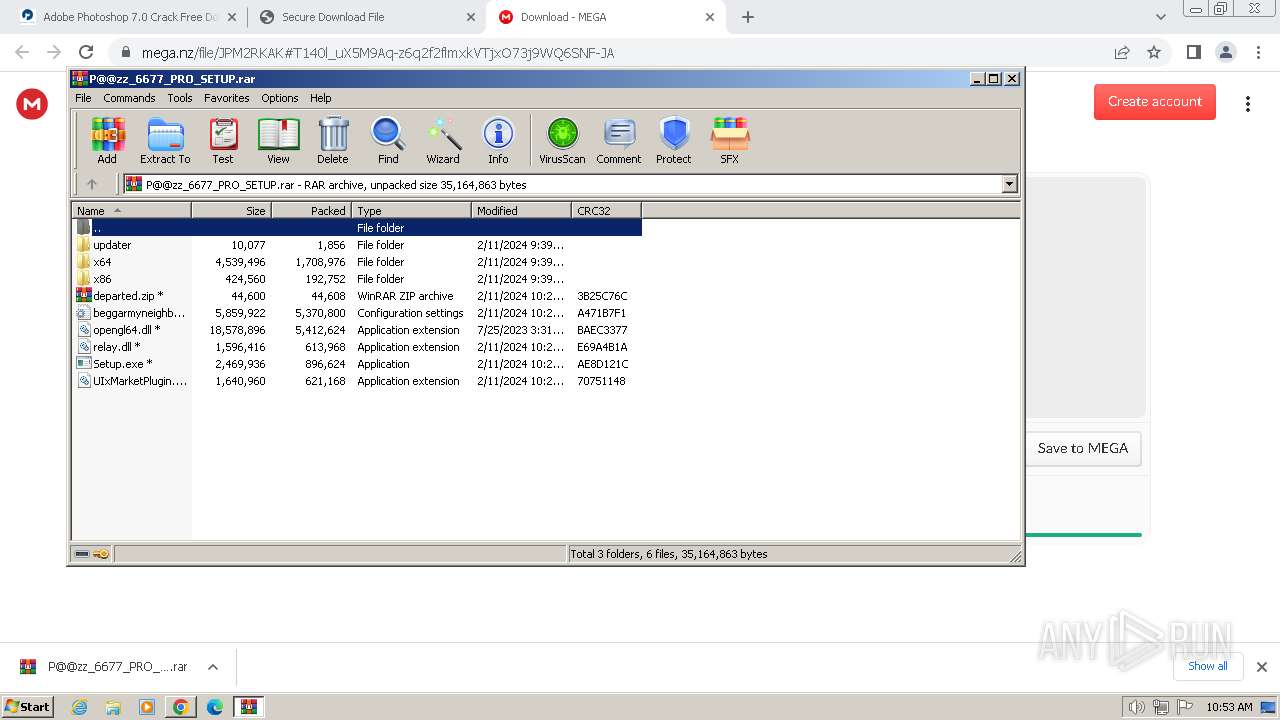Select UIxMarketPlugin file row

(357, 381)
